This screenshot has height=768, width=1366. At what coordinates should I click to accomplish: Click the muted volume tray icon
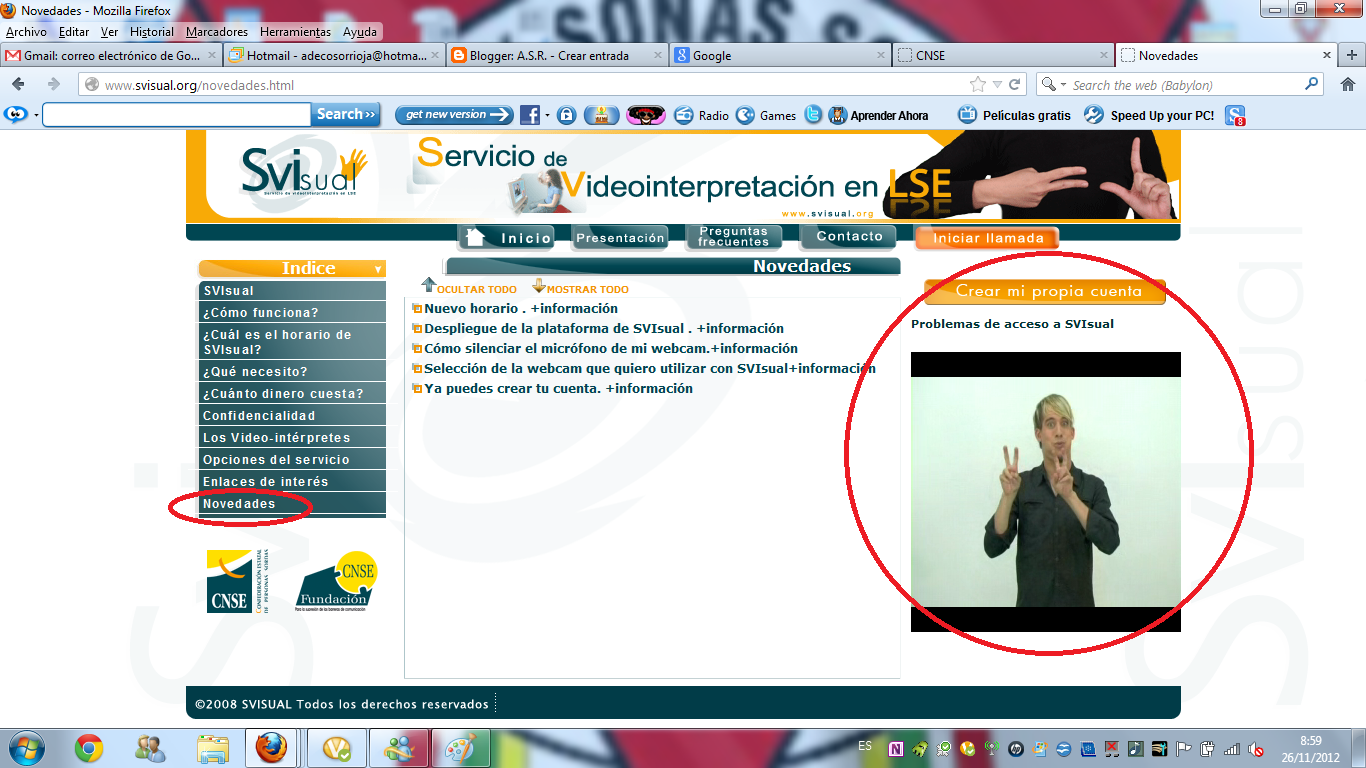tap(1255, 749)
